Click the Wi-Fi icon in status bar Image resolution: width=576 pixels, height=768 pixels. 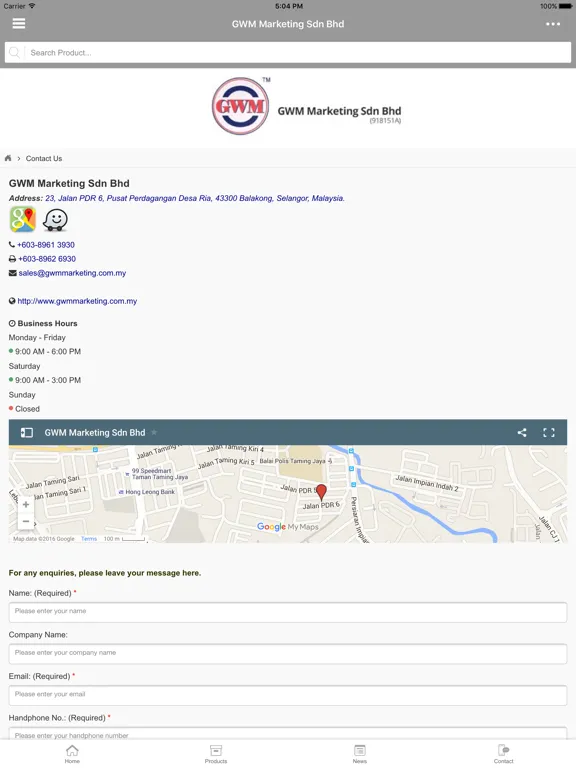pyautogui.click(x=32, y=6)
